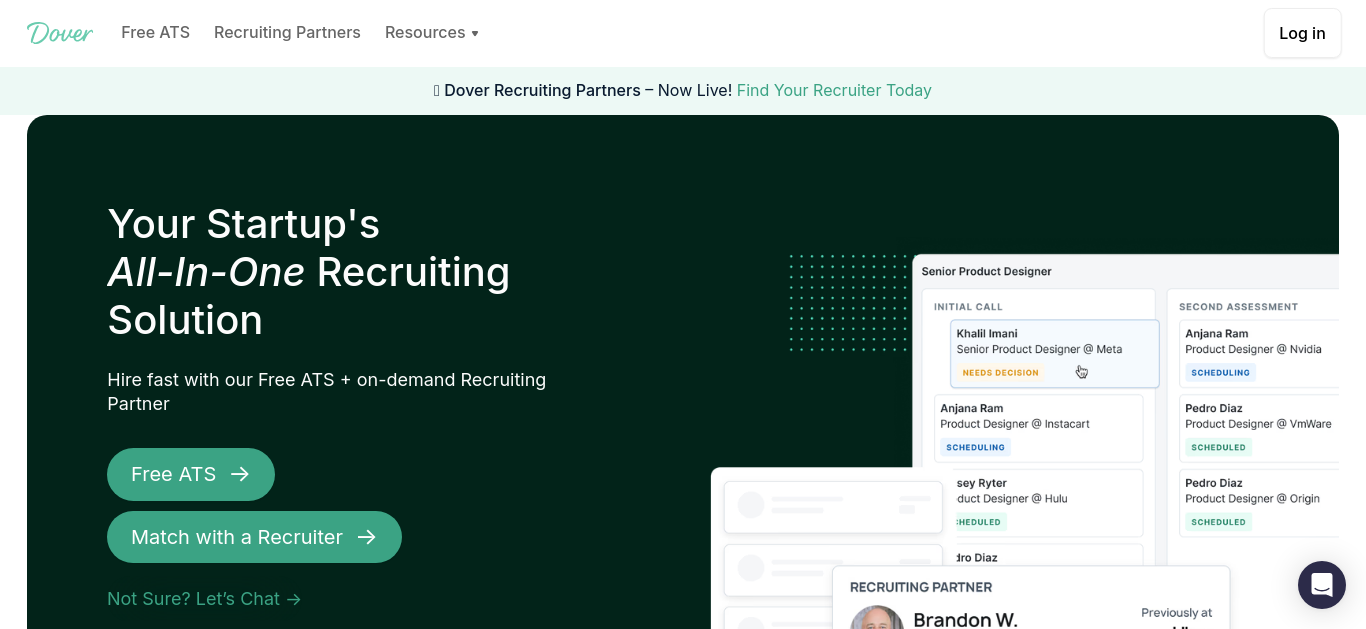Click SCHEDULING badge under the Nvidia candidate
This screenshot has width=1366, height=629.
[1220, 373]
